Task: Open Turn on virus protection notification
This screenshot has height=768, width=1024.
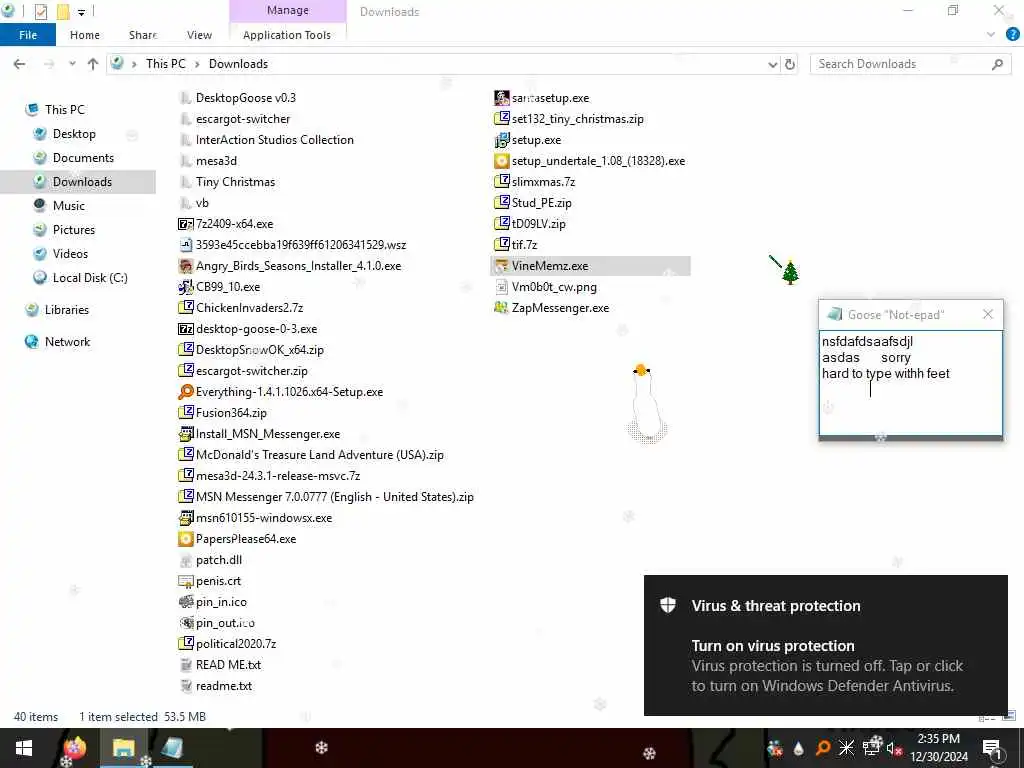Action: 825,645
